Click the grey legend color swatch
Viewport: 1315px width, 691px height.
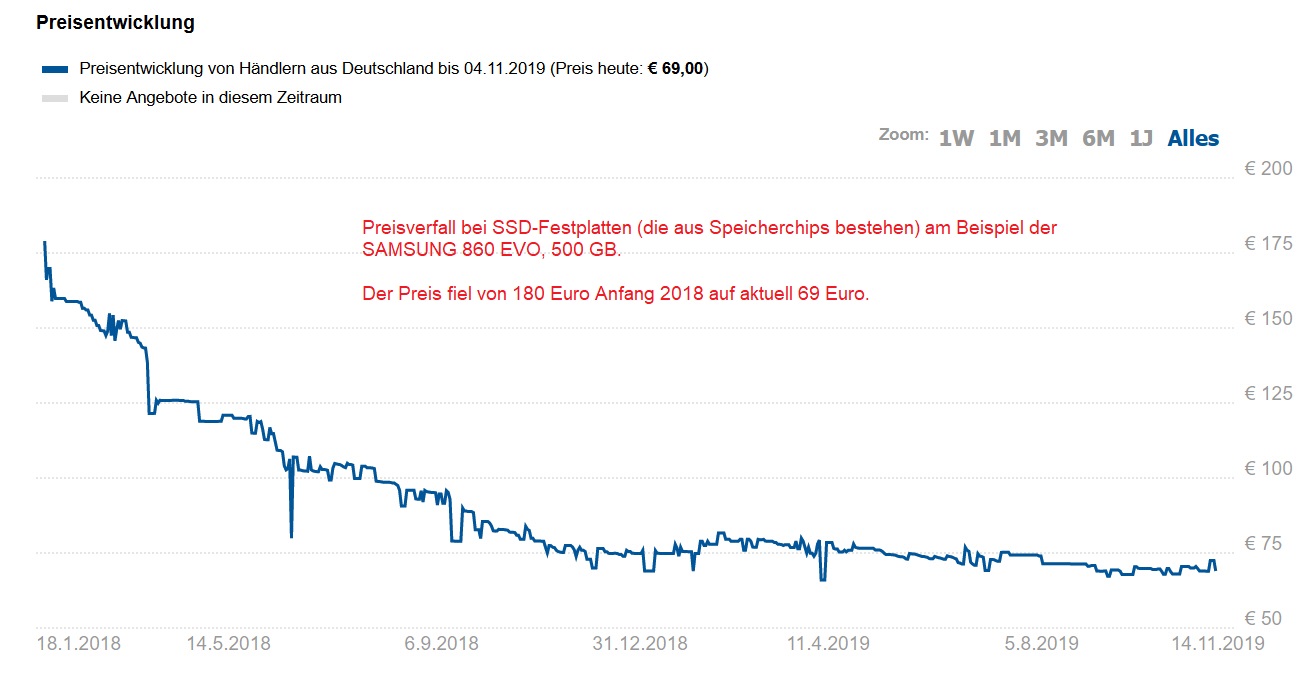pos(55,98)
